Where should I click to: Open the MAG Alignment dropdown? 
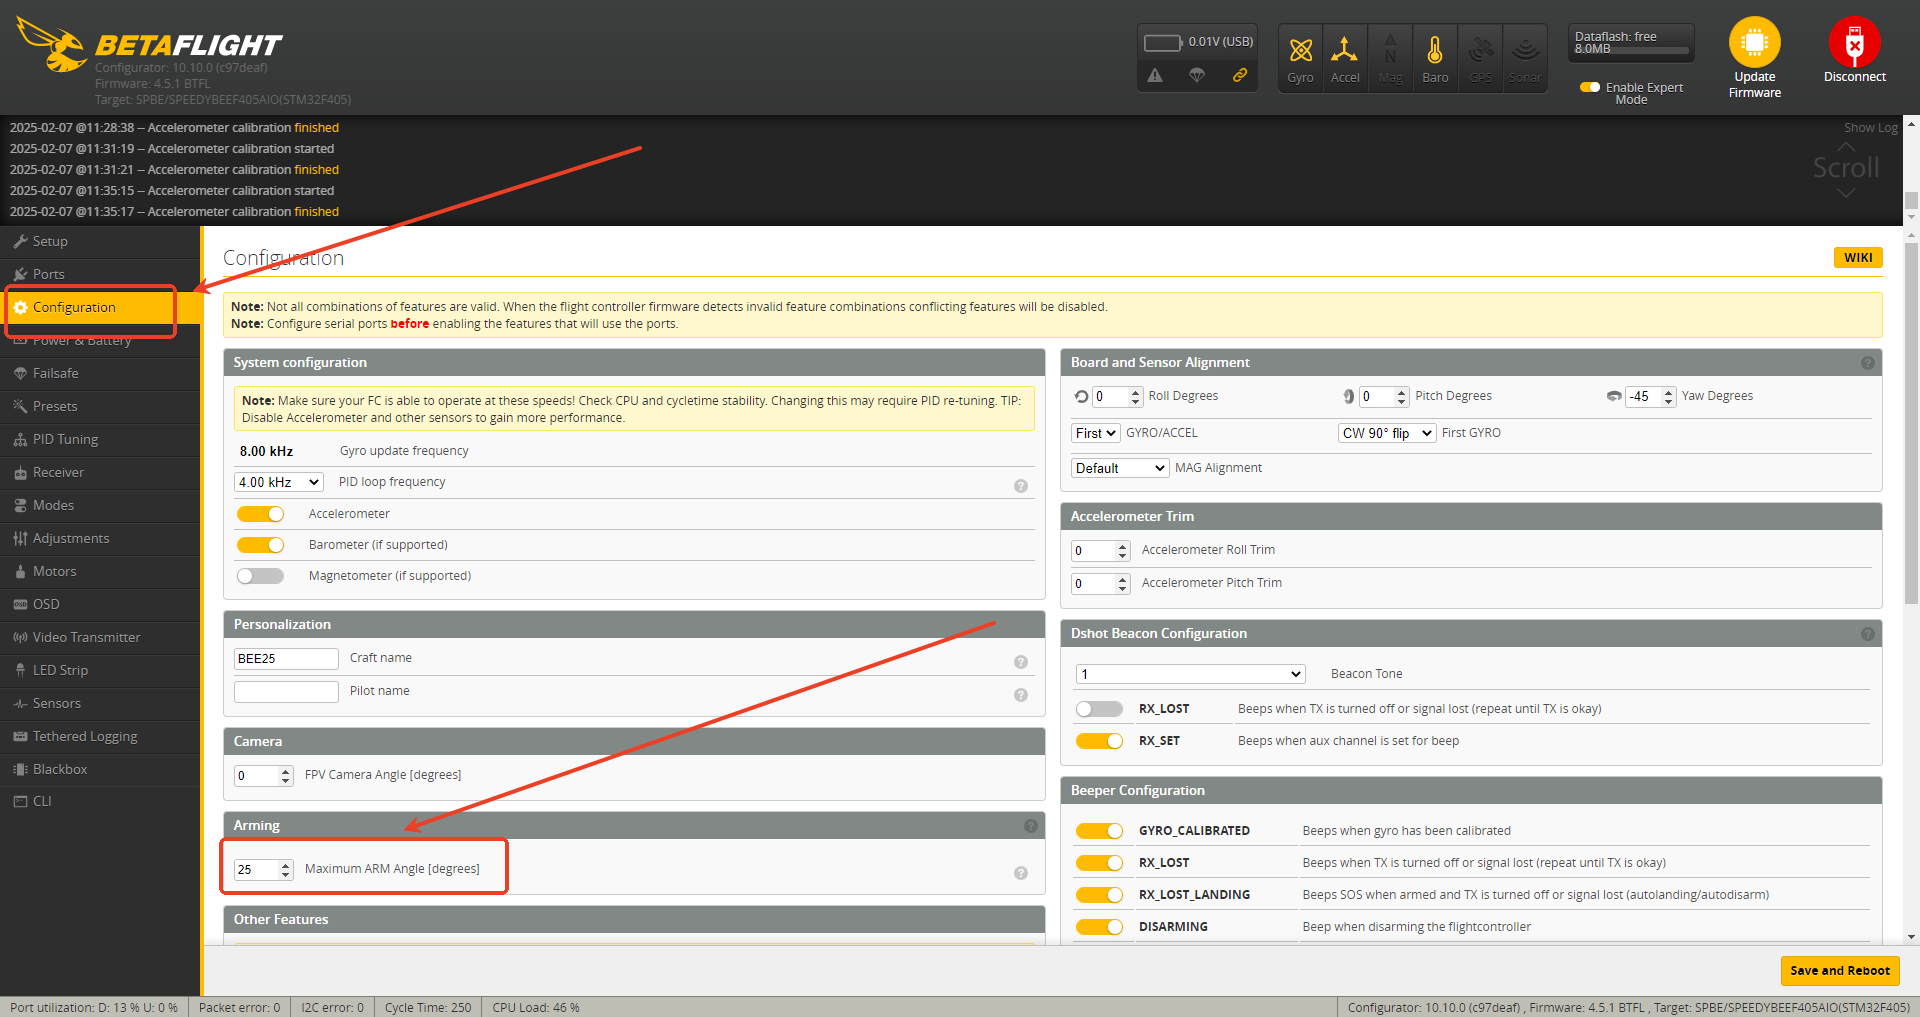1120,468
